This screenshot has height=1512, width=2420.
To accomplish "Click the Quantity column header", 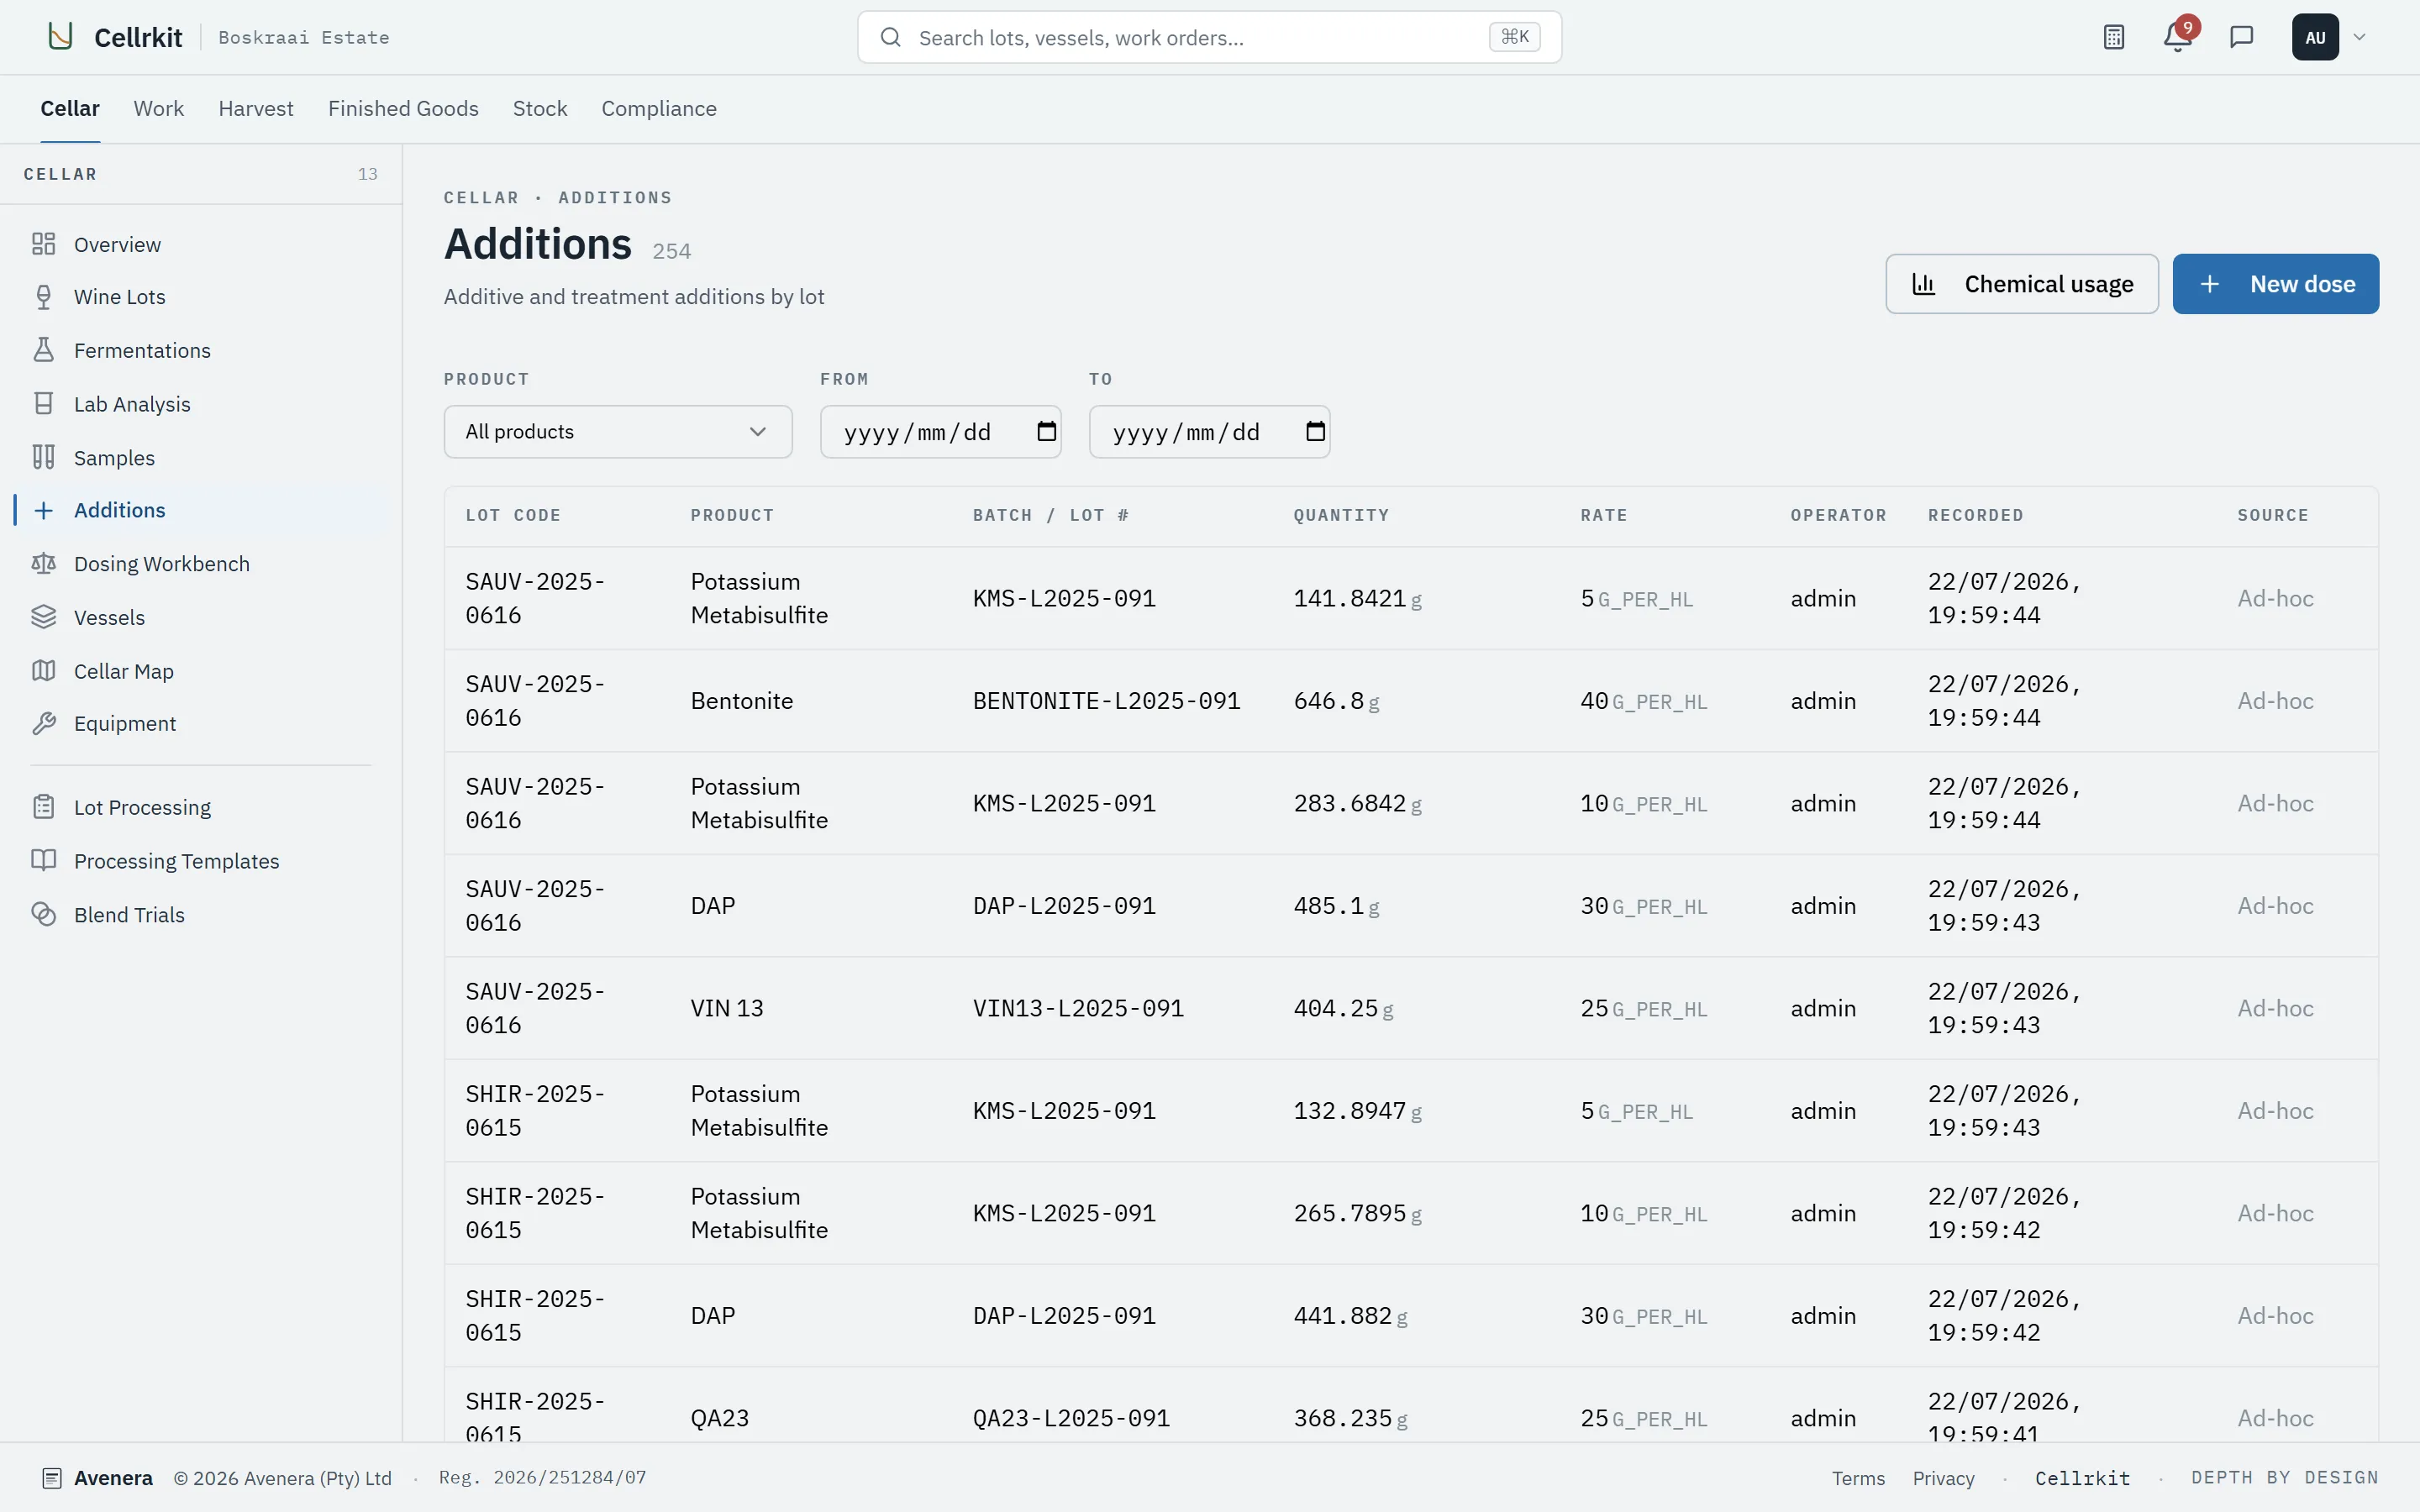I will coord(1341,515).
